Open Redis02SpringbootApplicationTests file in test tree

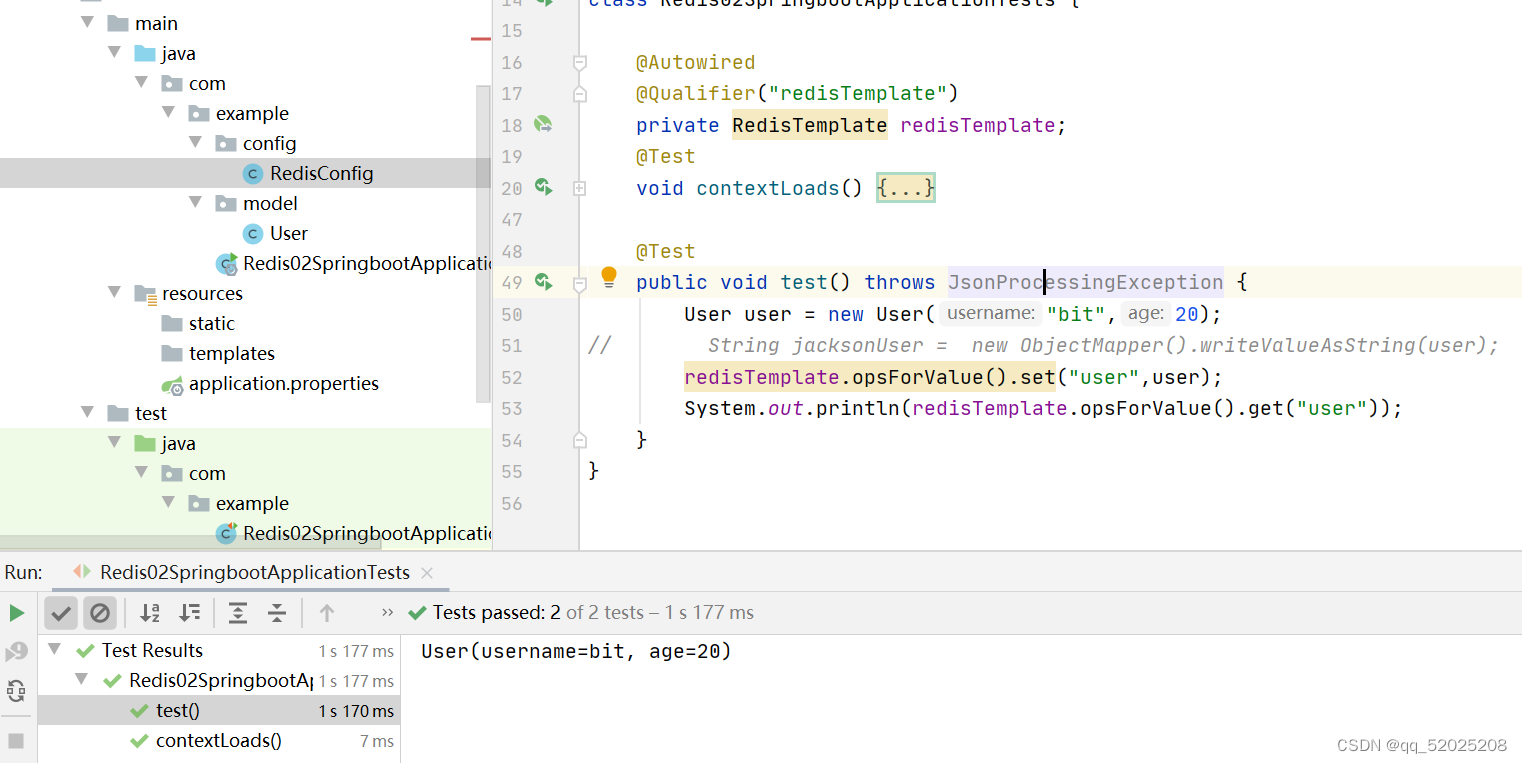[354, 533]
